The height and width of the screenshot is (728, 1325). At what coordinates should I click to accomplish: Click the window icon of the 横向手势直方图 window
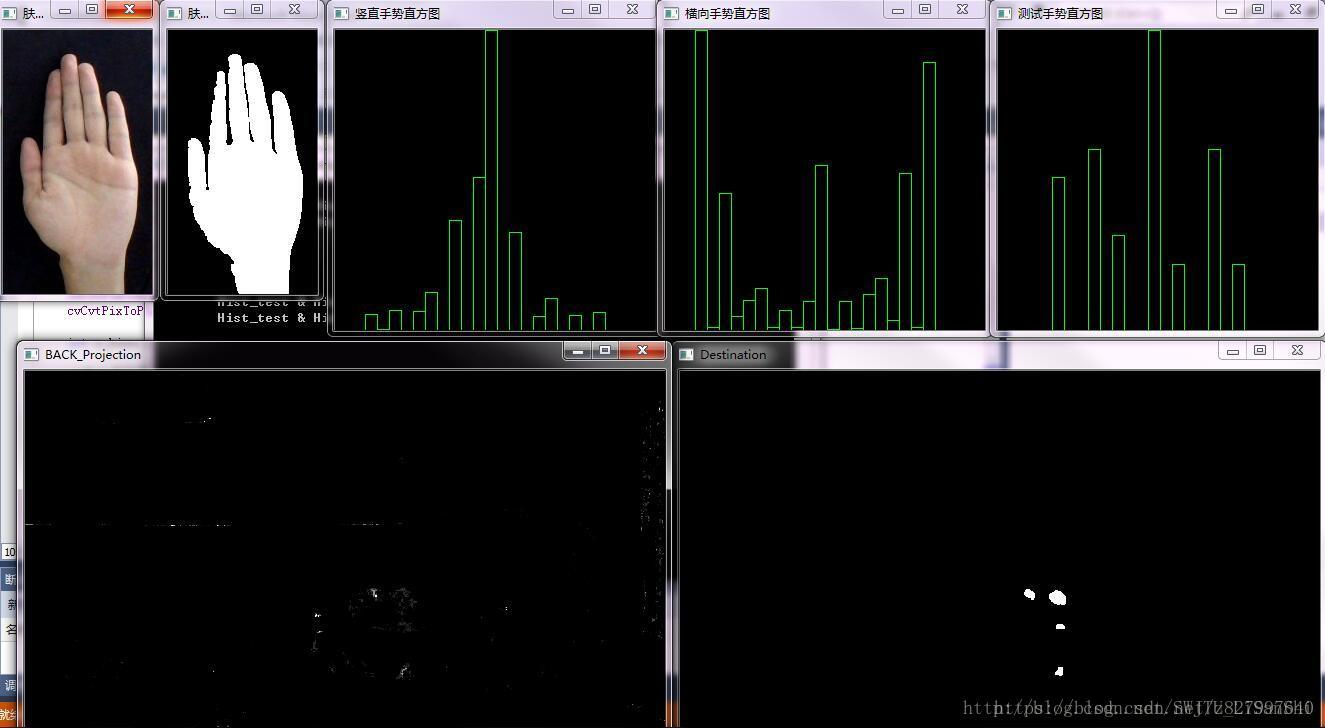click(671, 14)
